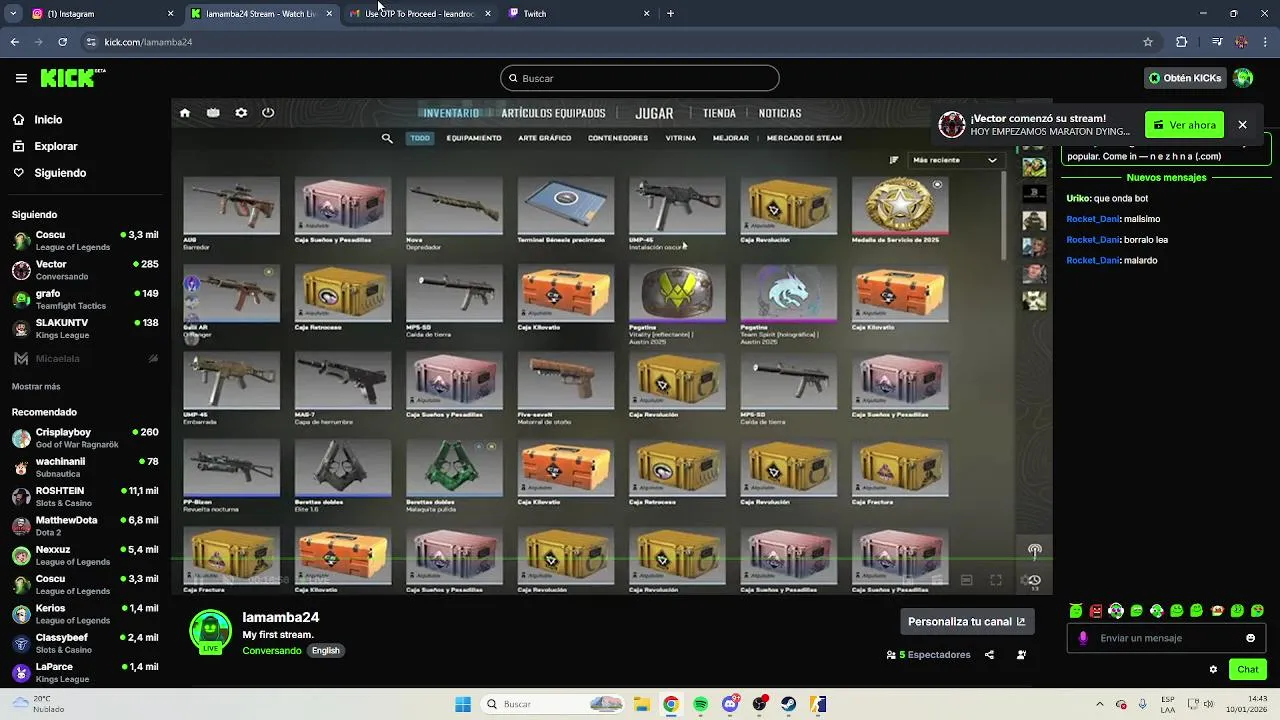This screenshot has width=1280, height=720.
Task: Click the stream fullscreen icon
Action: 996,580
